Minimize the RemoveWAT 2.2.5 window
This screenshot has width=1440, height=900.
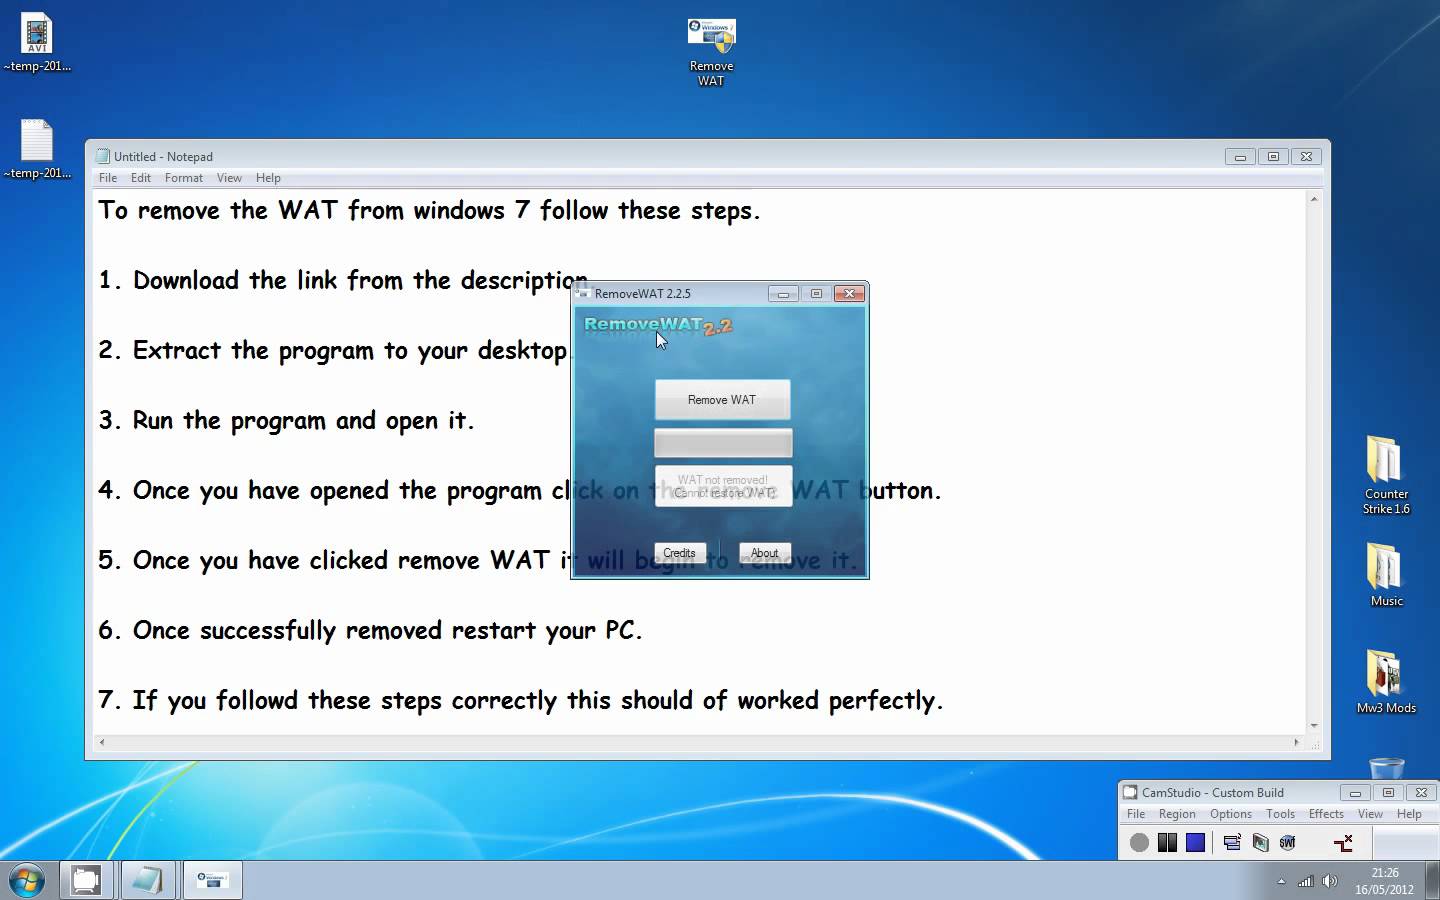tap(783, 293)
